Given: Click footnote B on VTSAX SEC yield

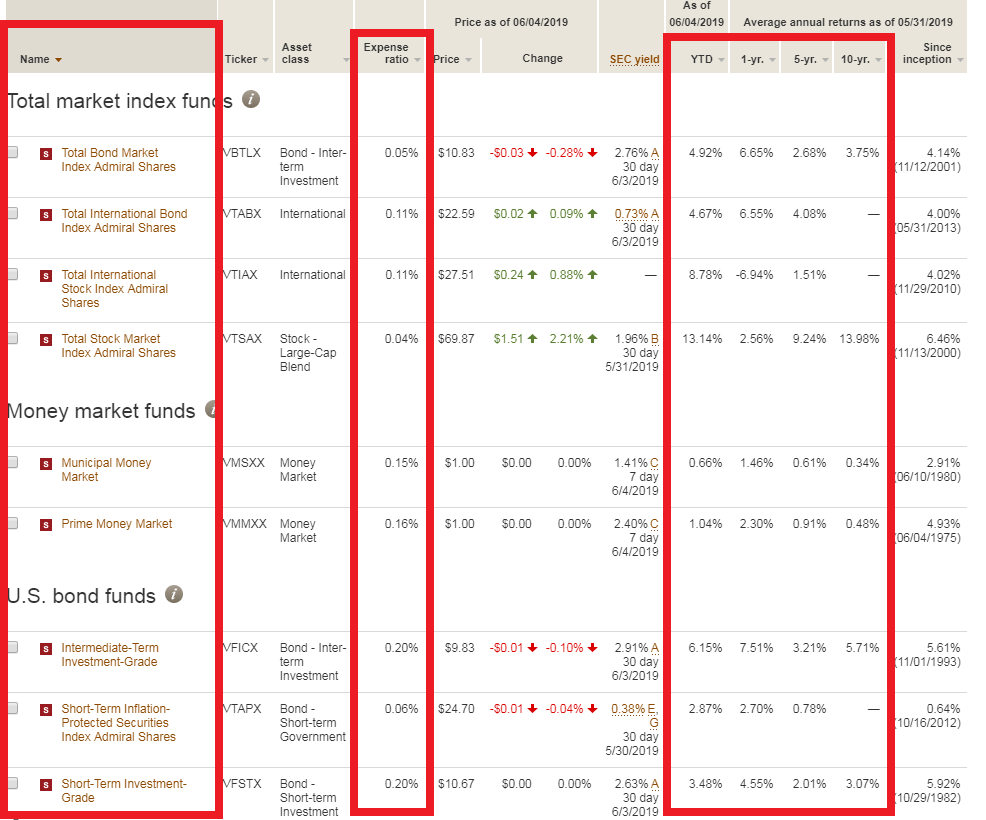Looking at the screenshot, I should (x=655, y=339).
